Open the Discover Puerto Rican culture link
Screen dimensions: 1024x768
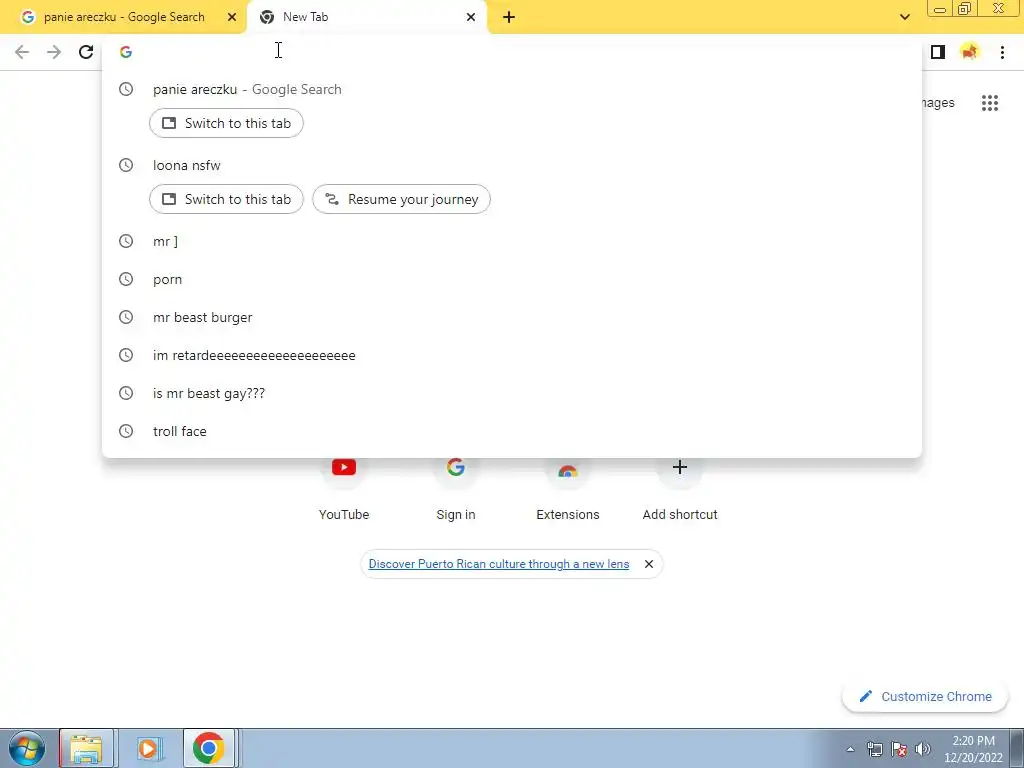coord(498,564)
